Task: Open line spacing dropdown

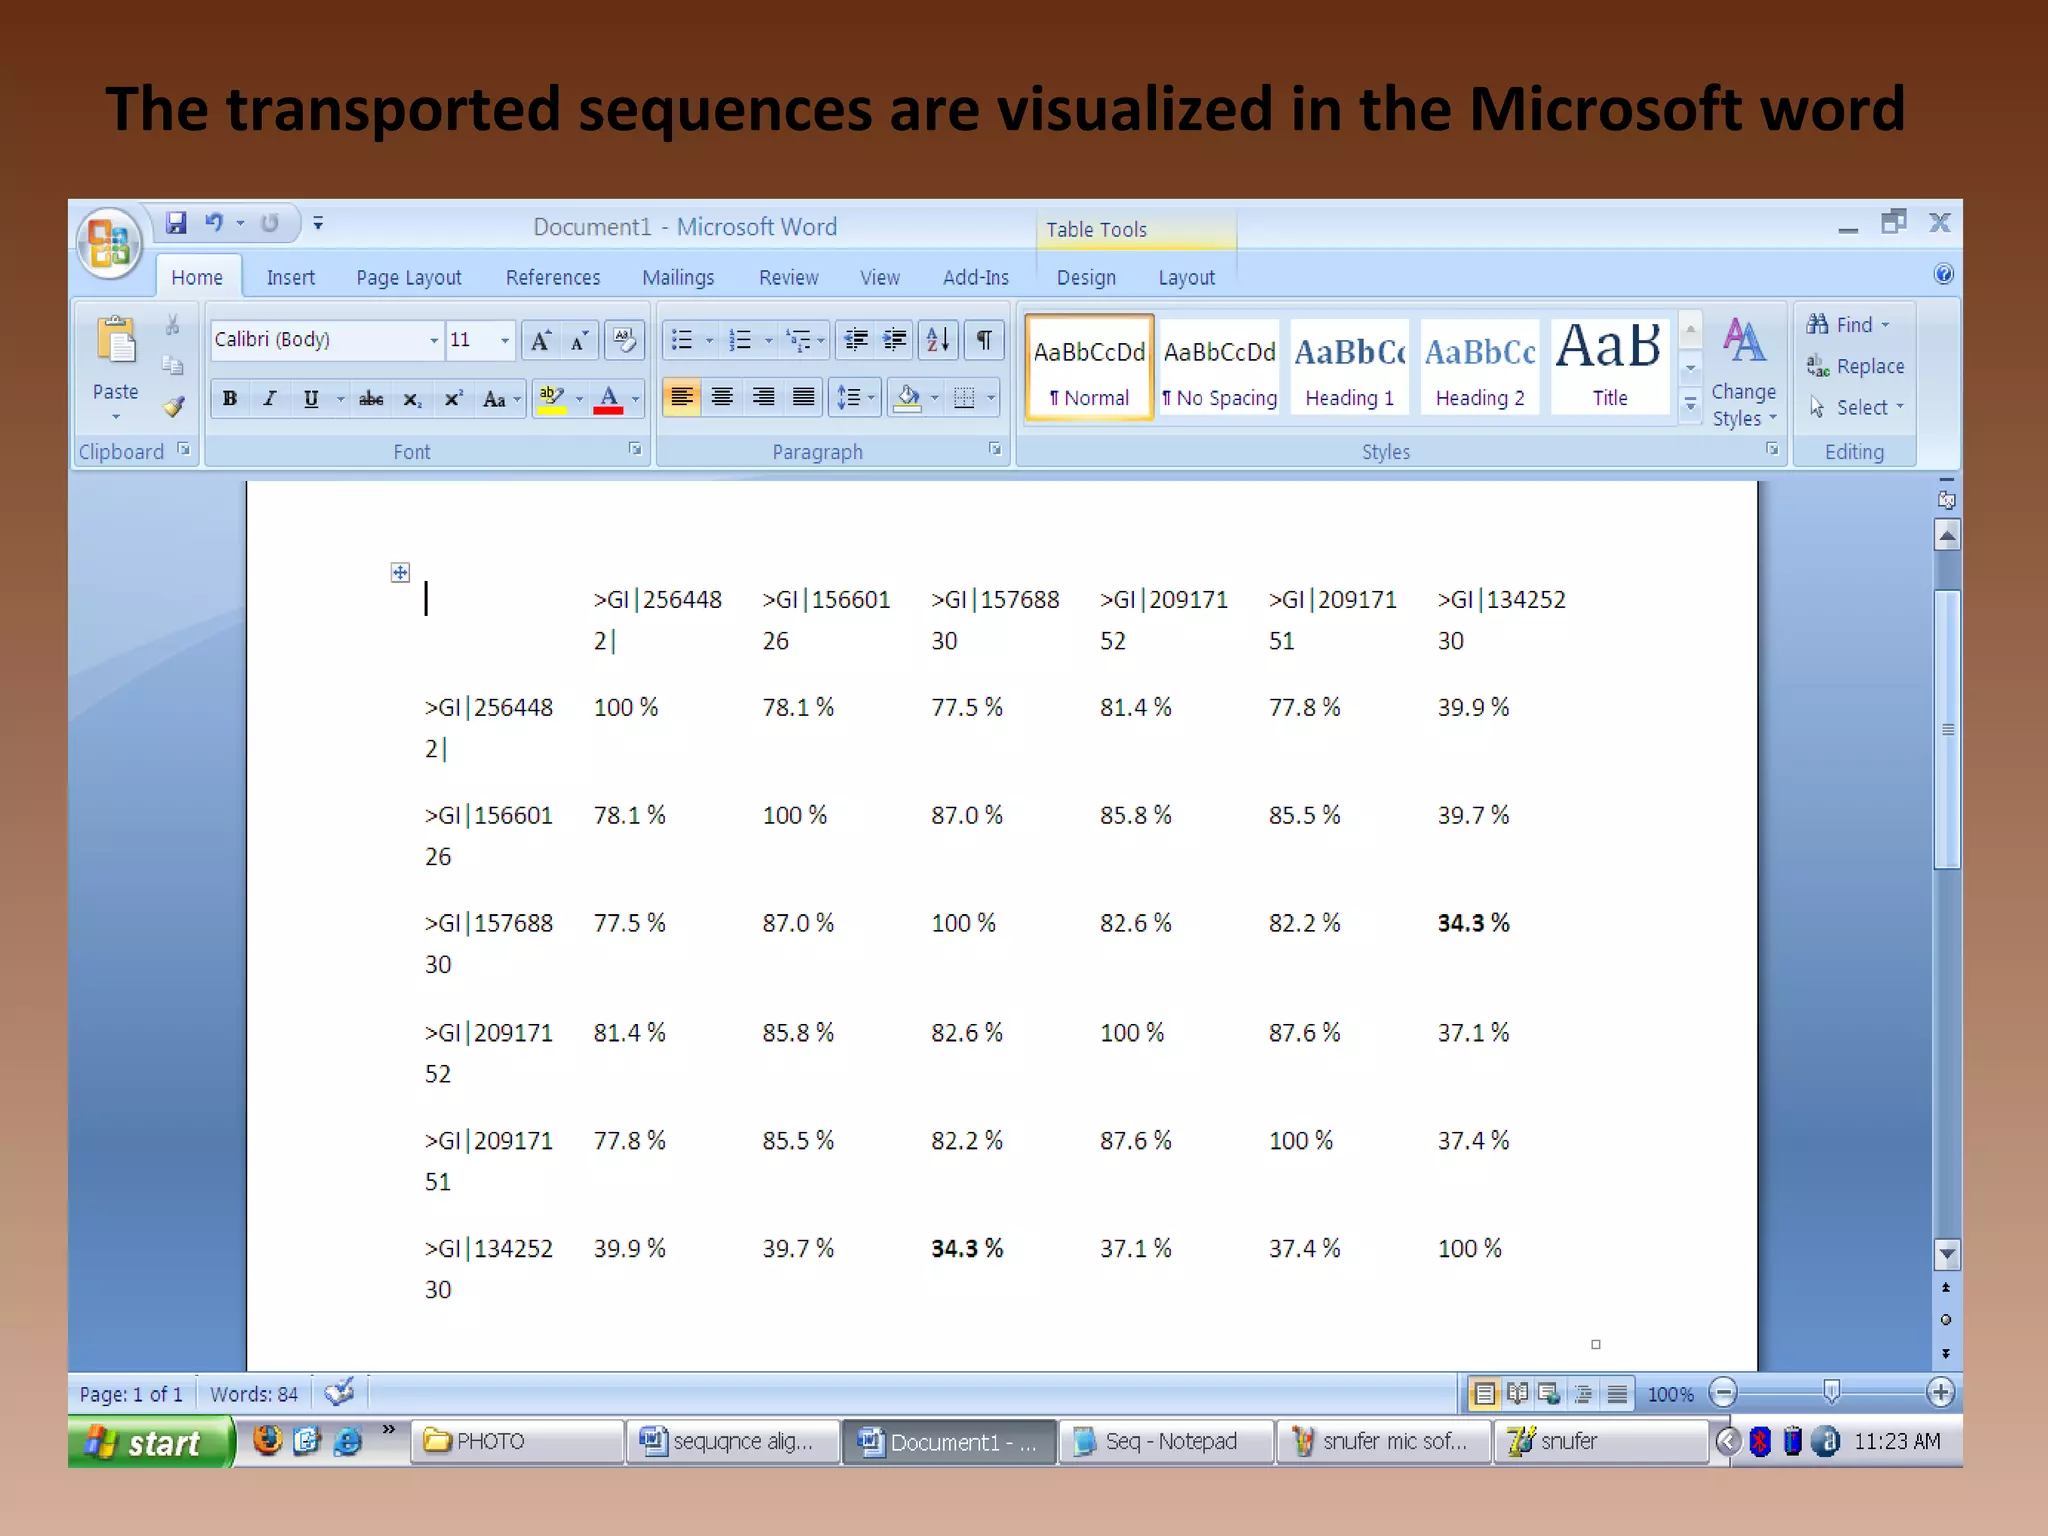Action: [x=856, y=398]
